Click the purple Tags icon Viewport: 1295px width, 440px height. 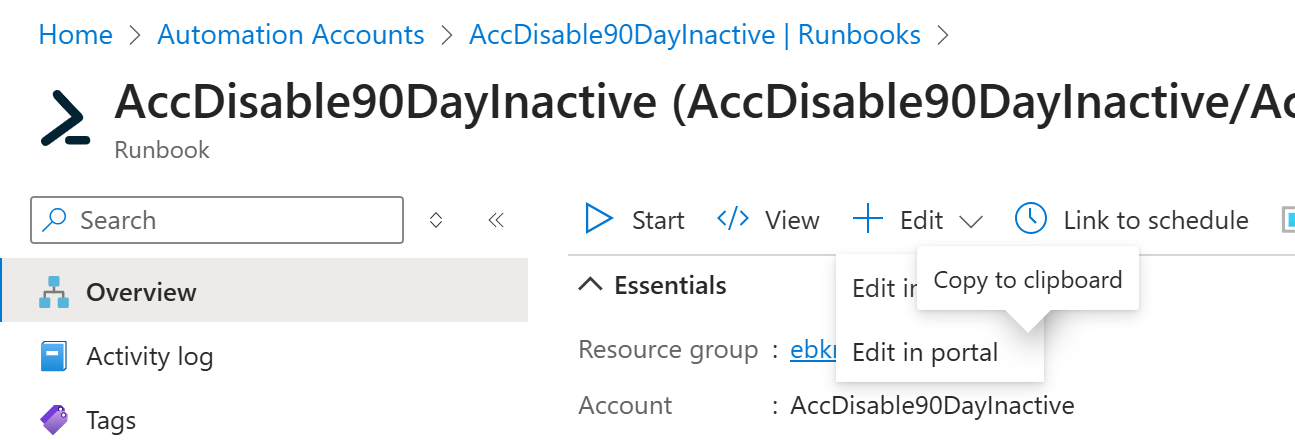tap(54, 420)
